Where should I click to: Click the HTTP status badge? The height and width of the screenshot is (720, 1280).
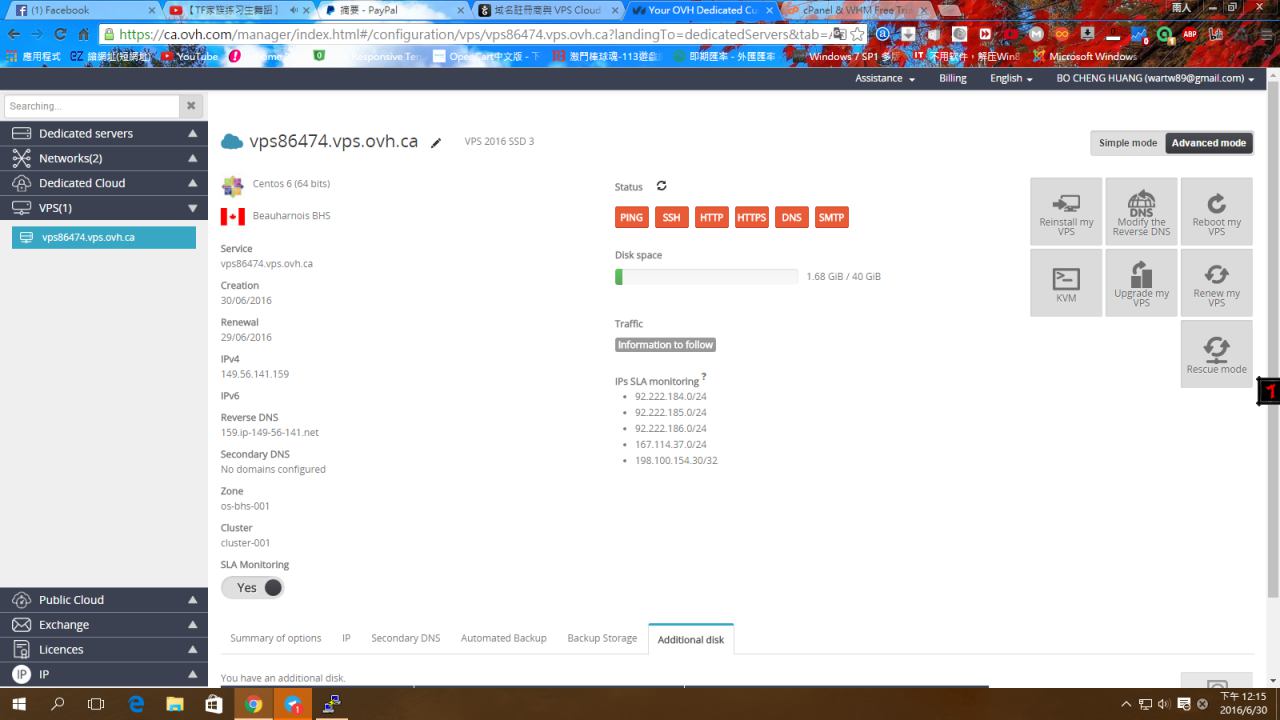[x=712, y=217]
